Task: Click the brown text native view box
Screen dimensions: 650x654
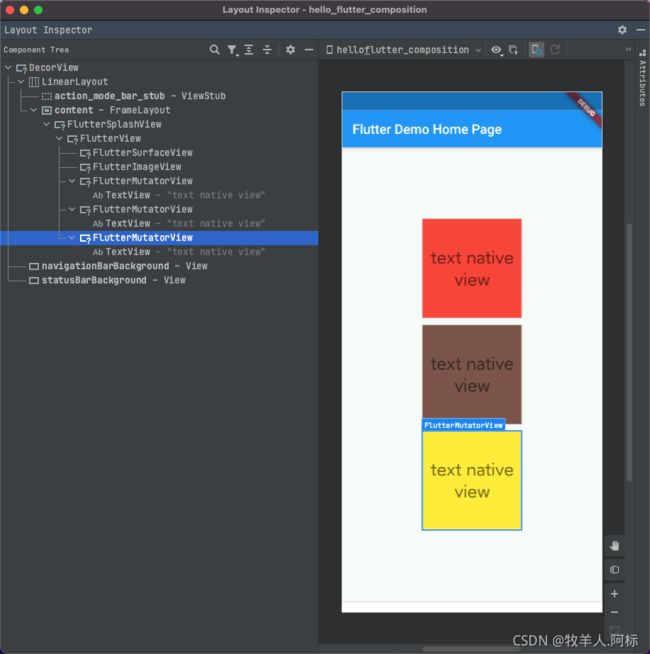Action: pos(471,374)
